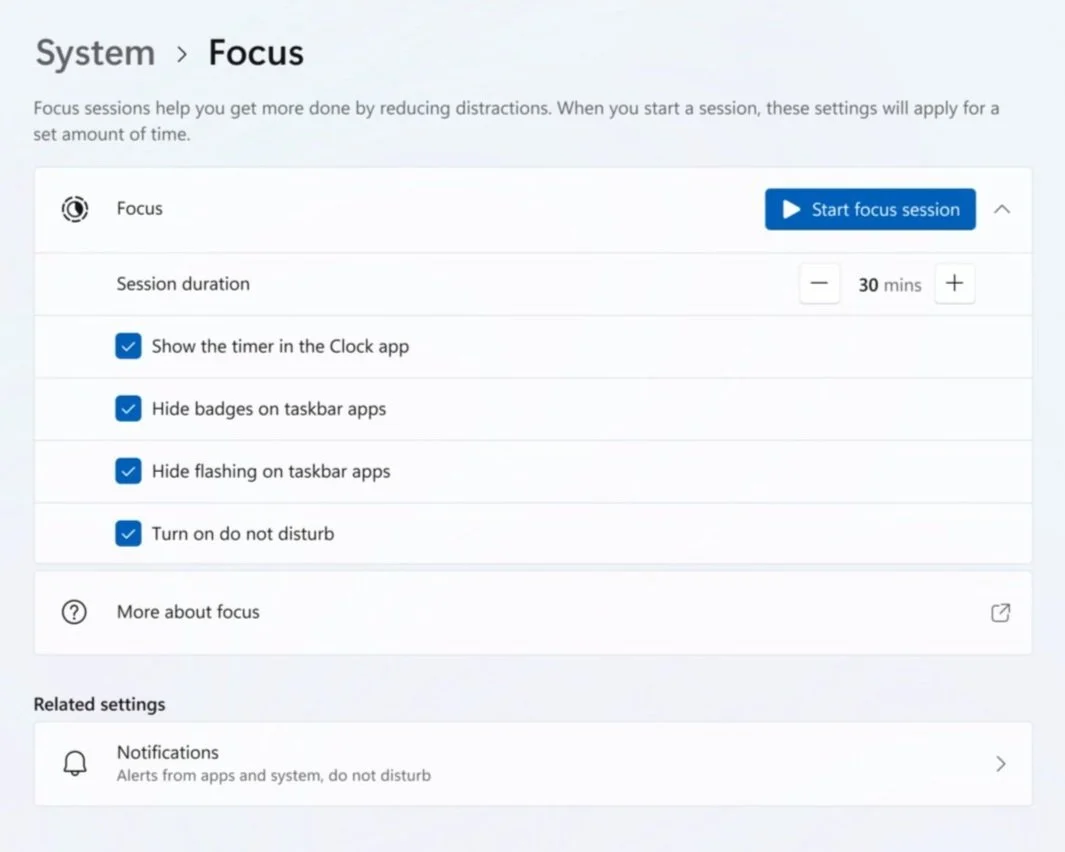Click the breadcrumb separator chevron
This screenshot has width=1065, height=852.
pyautogui.click(x=181, y=54)
